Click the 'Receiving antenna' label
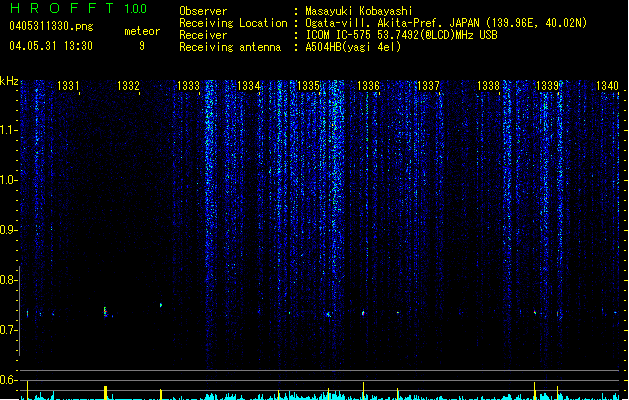This screenshot has width=629, height=400. pos(230,47)
